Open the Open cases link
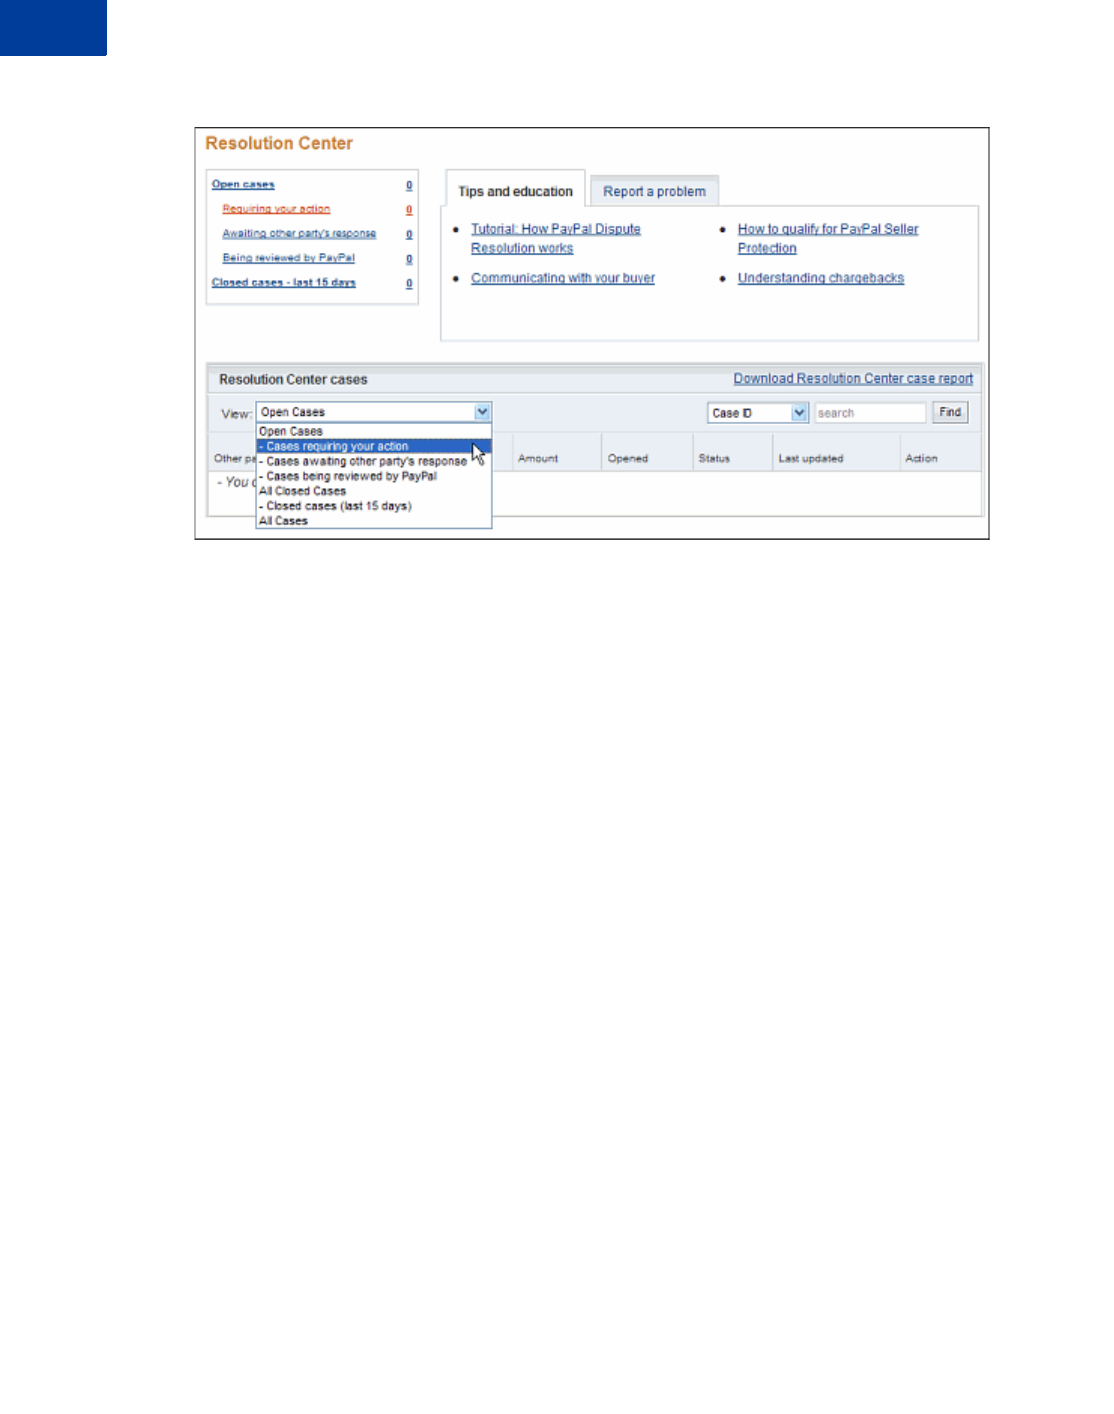Screen dimensions: 1114x1414 point(243,184)
